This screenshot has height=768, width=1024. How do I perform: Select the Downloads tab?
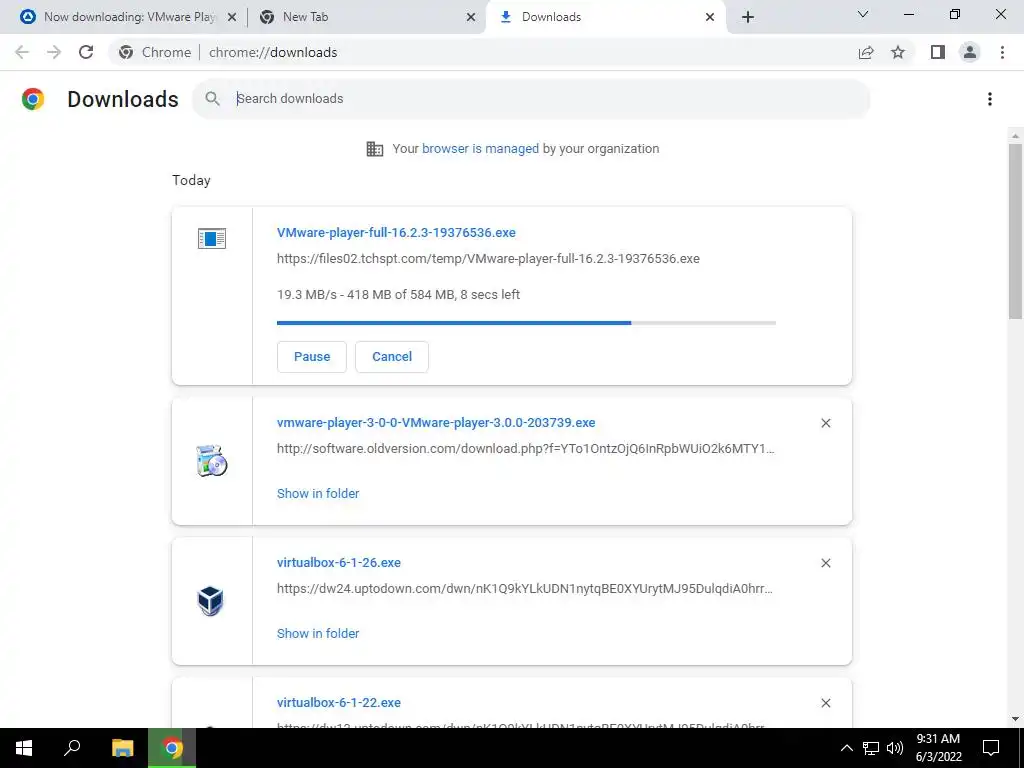coord(604,17)
